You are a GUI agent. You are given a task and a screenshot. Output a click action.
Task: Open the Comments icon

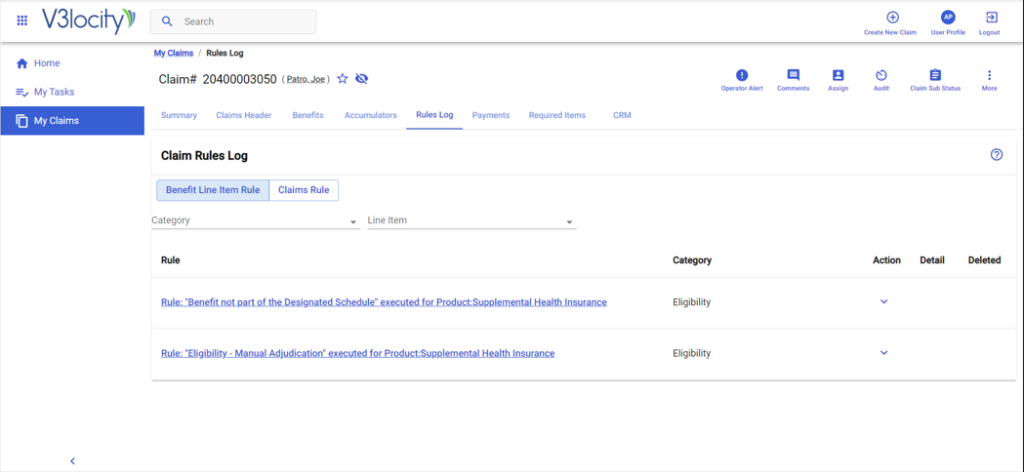click(793, 76)
